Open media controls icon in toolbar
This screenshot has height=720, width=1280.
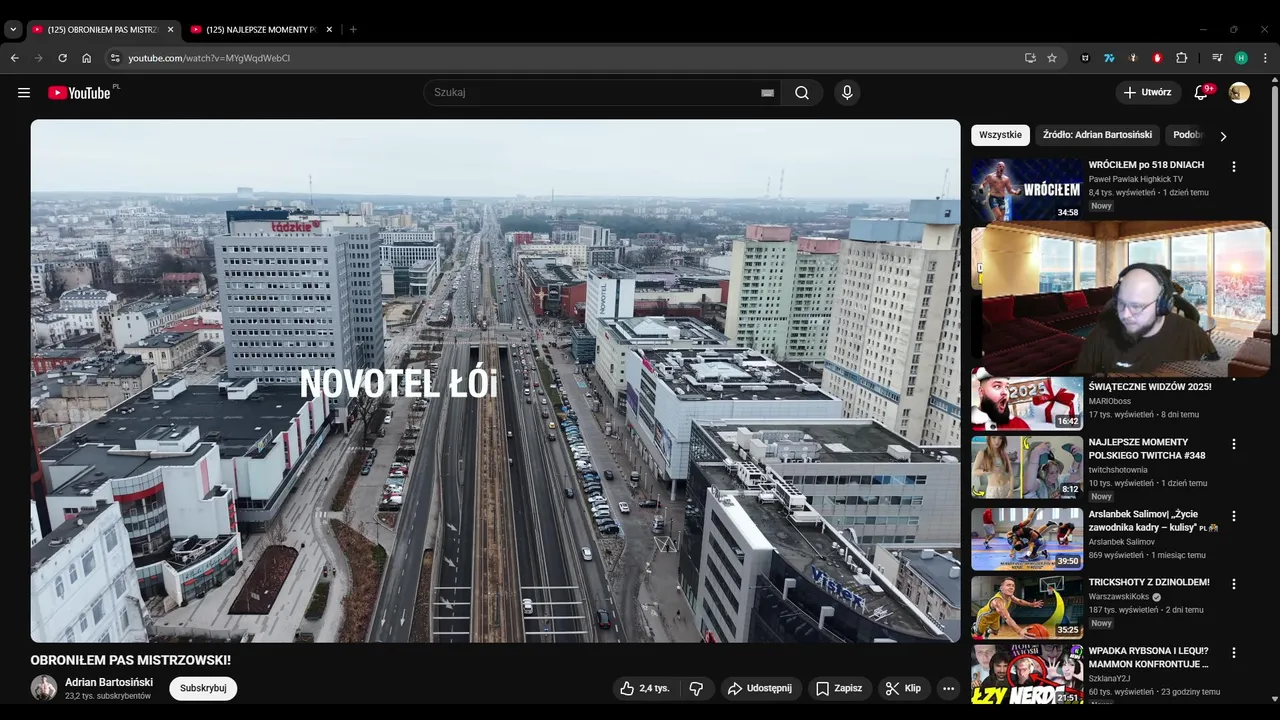pyautogui.click(x=1217, y=58)
